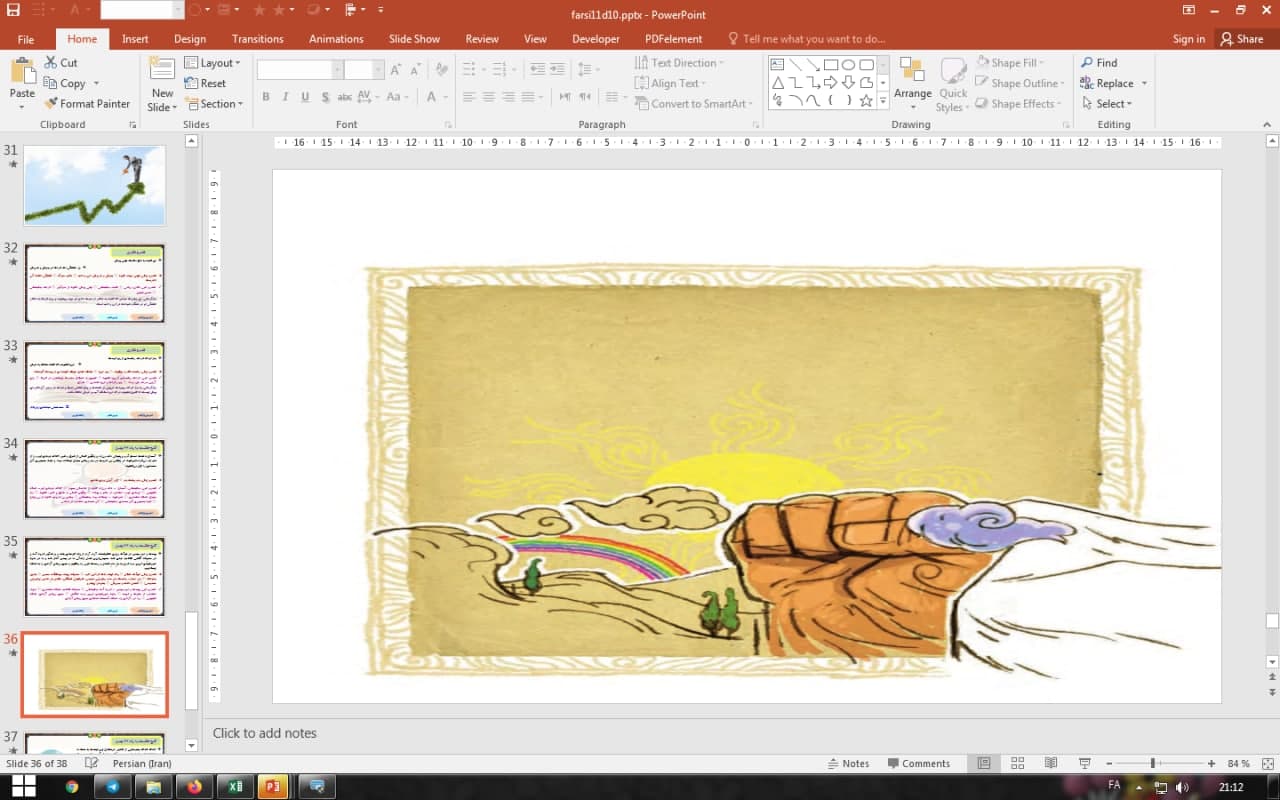Toggle Bold formatting button

tap(266, 97)
